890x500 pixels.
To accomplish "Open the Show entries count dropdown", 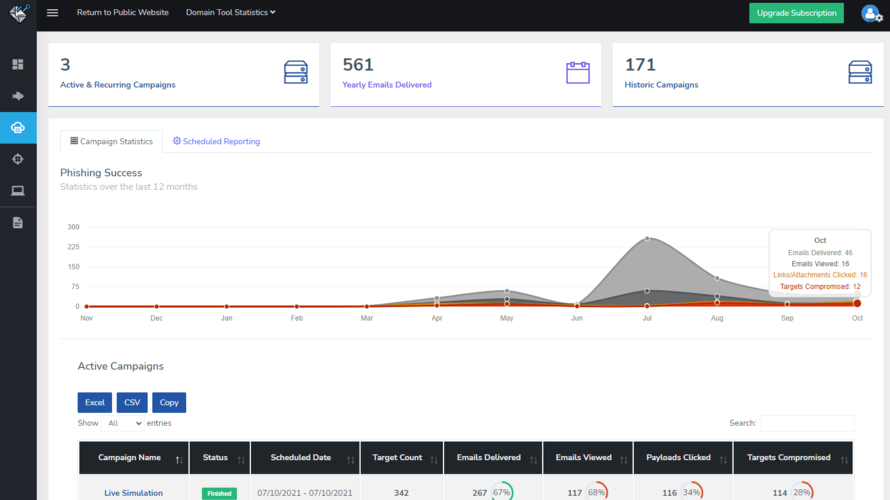I will 124,423.
